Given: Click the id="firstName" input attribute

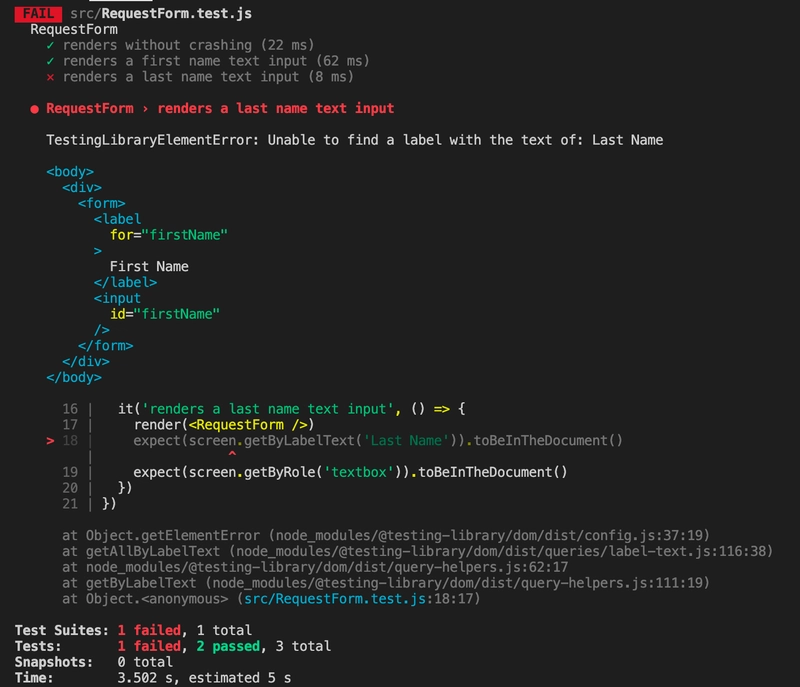Looking at the screenshot, I should coord(165,314).
